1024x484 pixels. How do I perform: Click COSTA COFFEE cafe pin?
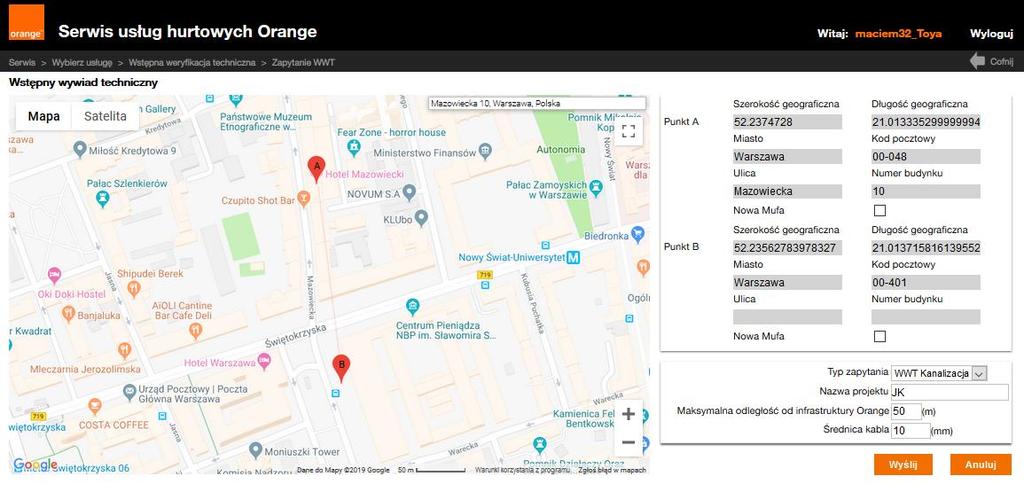click(x=95, y=406)
